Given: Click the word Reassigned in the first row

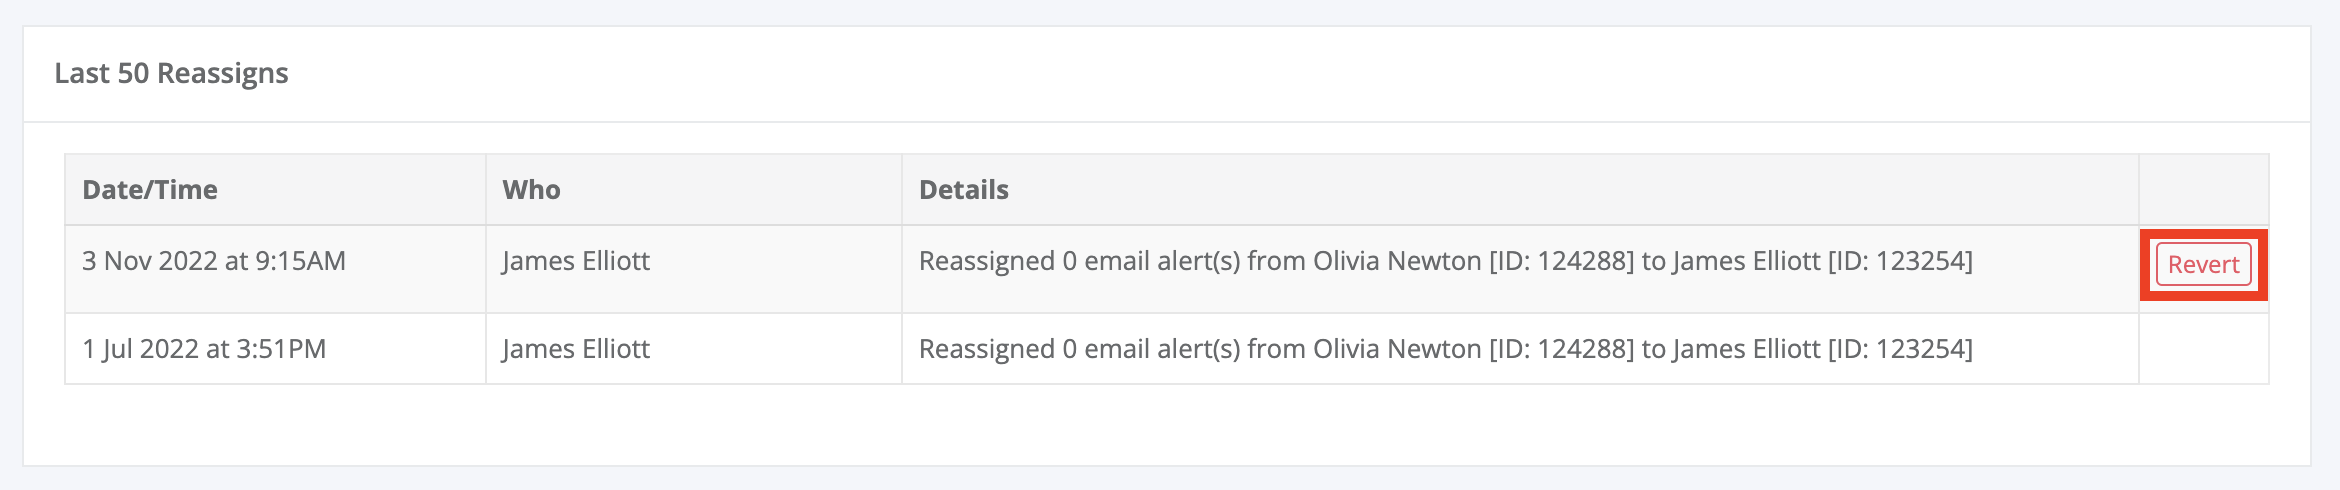Looking at the screenshot, I should (987, 262).
